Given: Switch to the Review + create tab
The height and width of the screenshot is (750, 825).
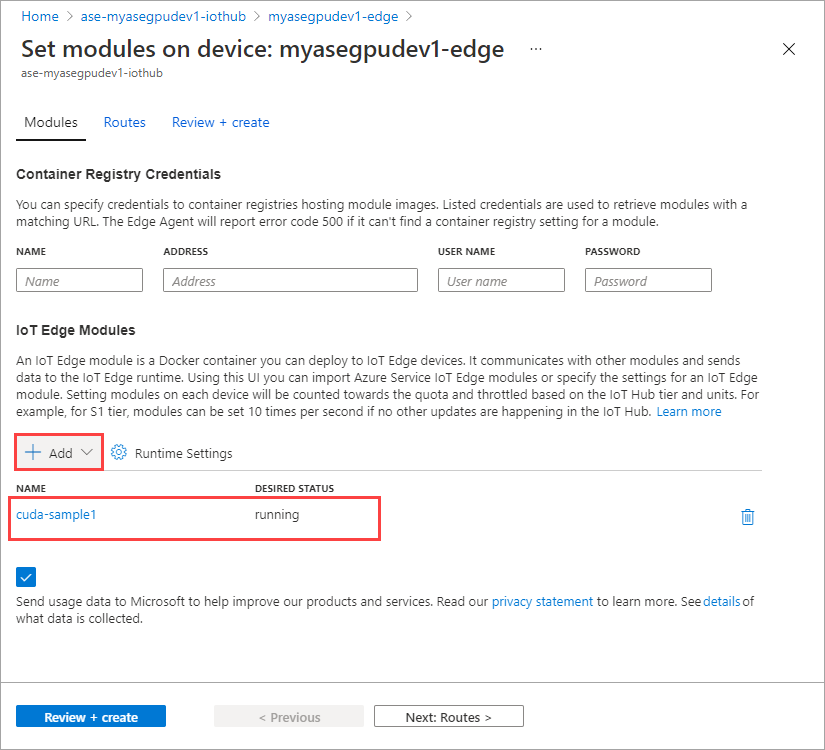Looking at the screenshot, I should (220, 122).
